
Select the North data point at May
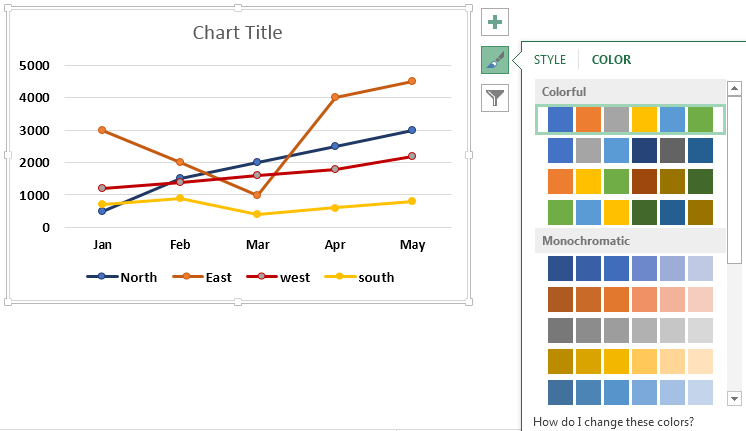point(412,130)
